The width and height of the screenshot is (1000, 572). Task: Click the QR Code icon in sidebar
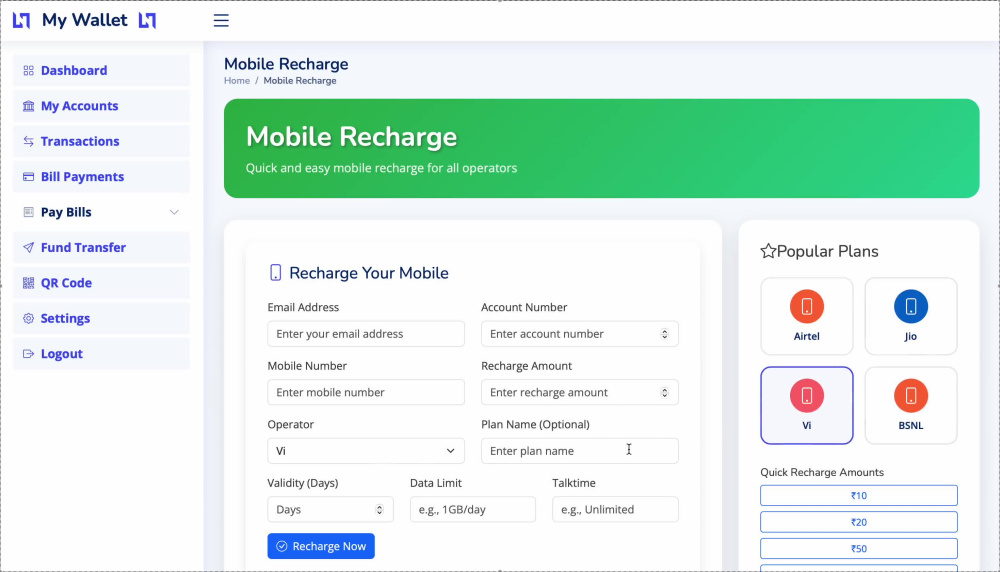[x=29, y=283]
